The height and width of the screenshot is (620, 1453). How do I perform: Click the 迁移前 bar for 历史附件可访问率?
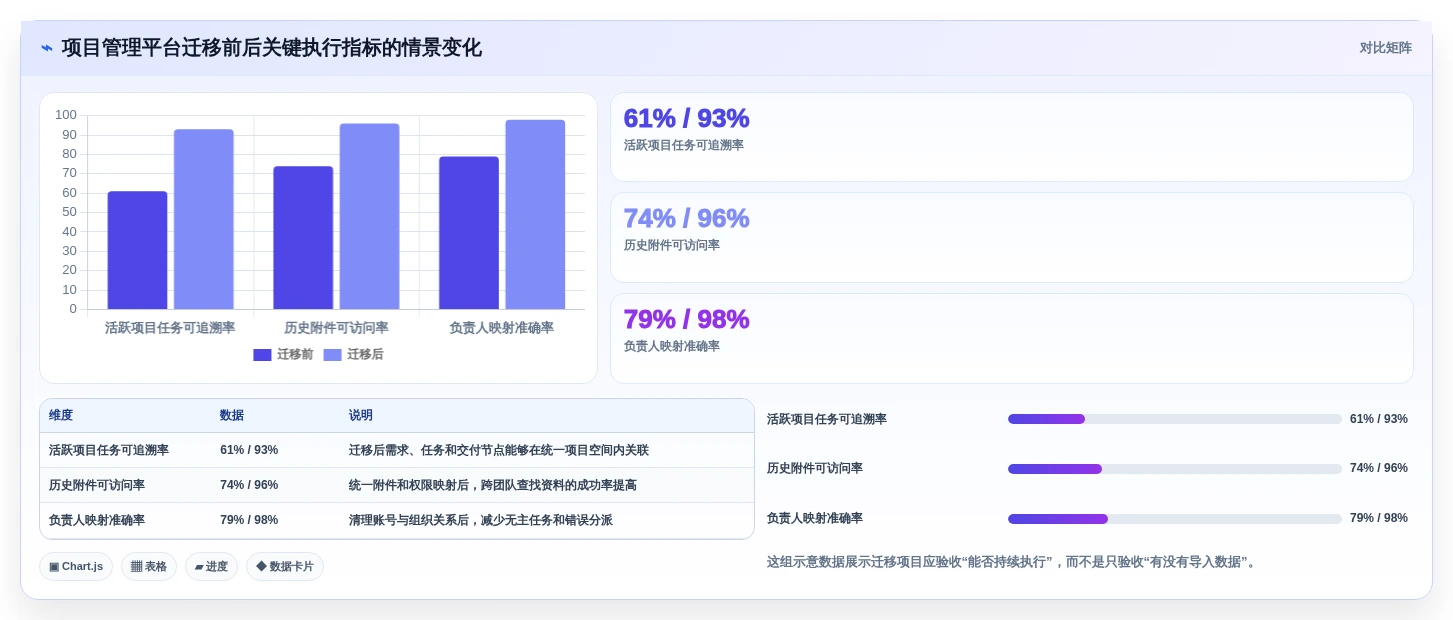pyautogui.click(x=303, y=238)
